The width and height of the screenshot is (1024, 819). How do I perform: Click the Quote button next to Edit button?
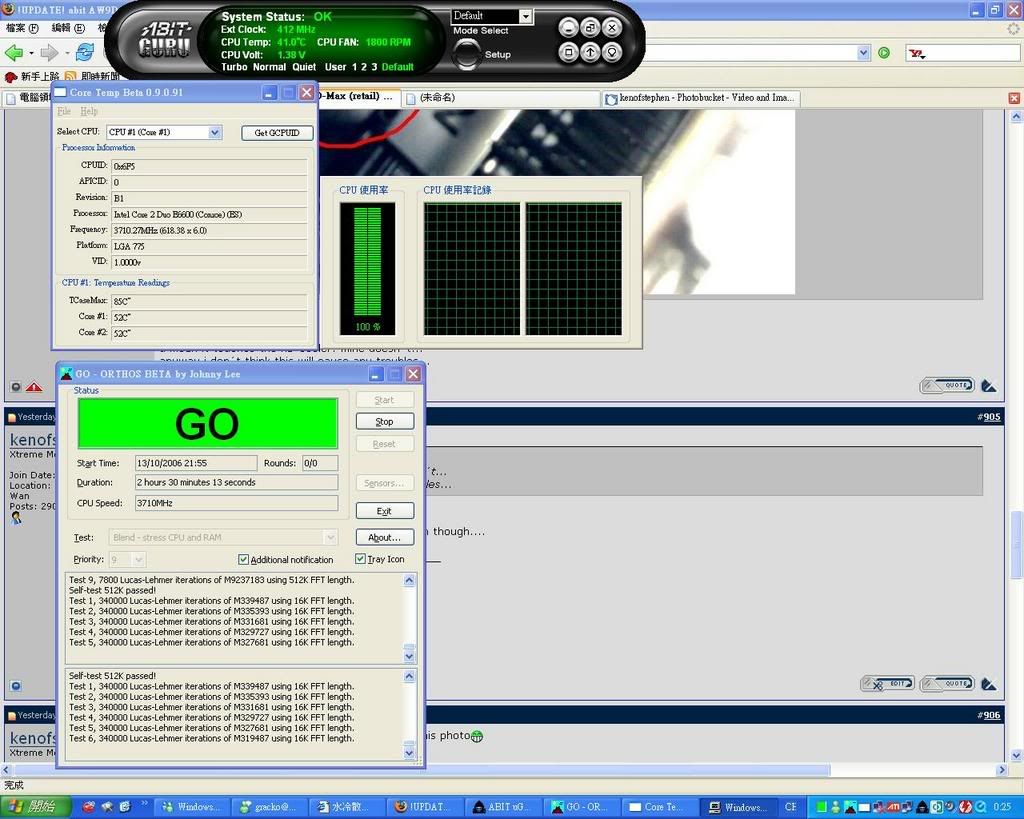click(x=947, y=684)
